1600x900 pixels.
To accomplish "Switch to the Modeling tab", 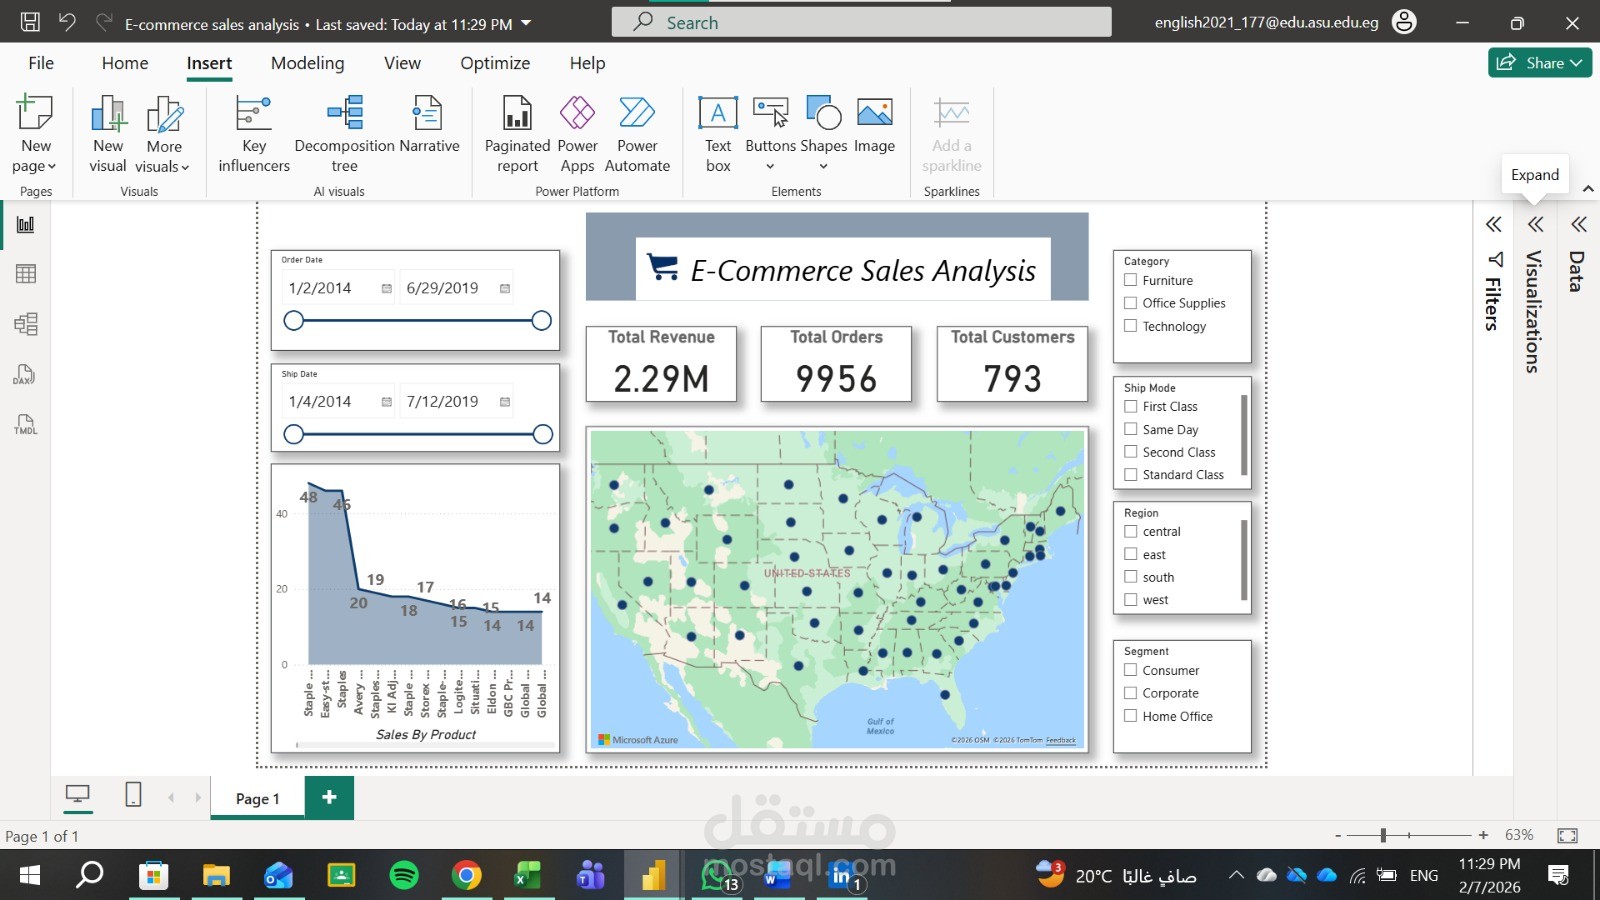I will 307,63.
